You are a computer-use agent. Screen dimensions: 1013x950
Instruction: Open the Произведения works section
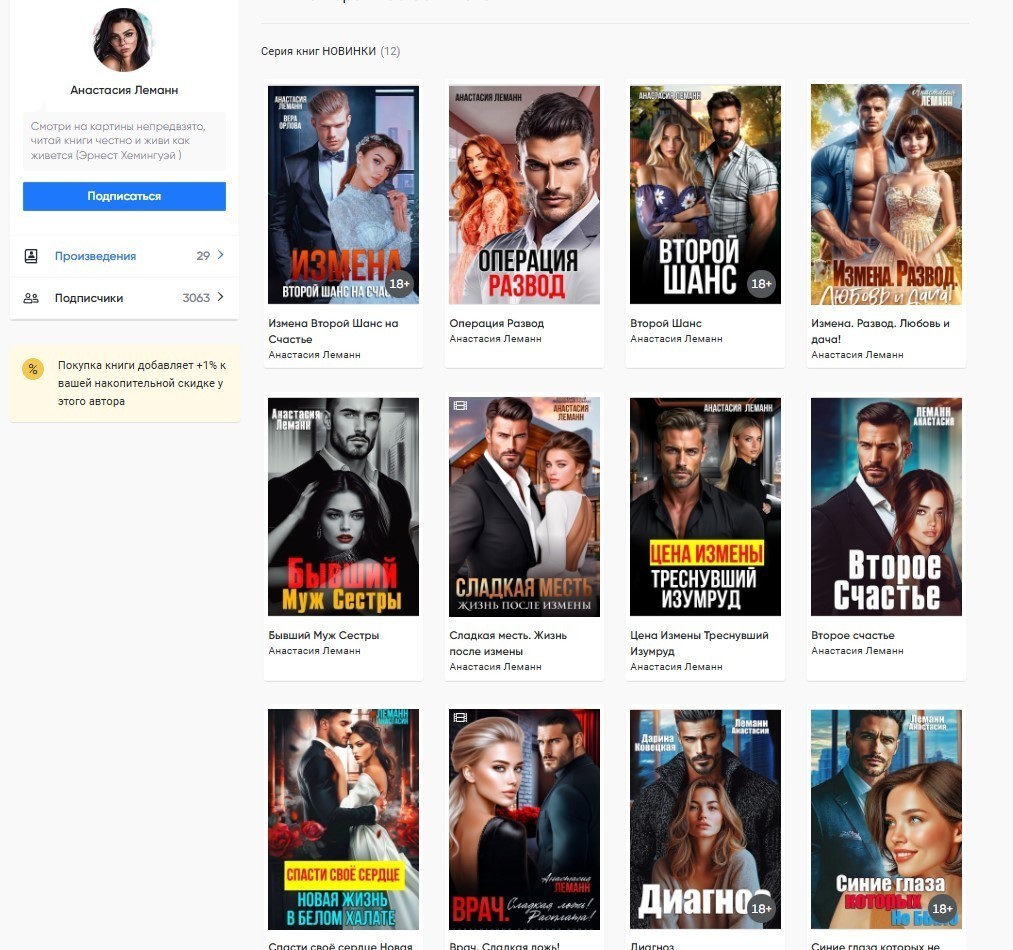point(95,256)
